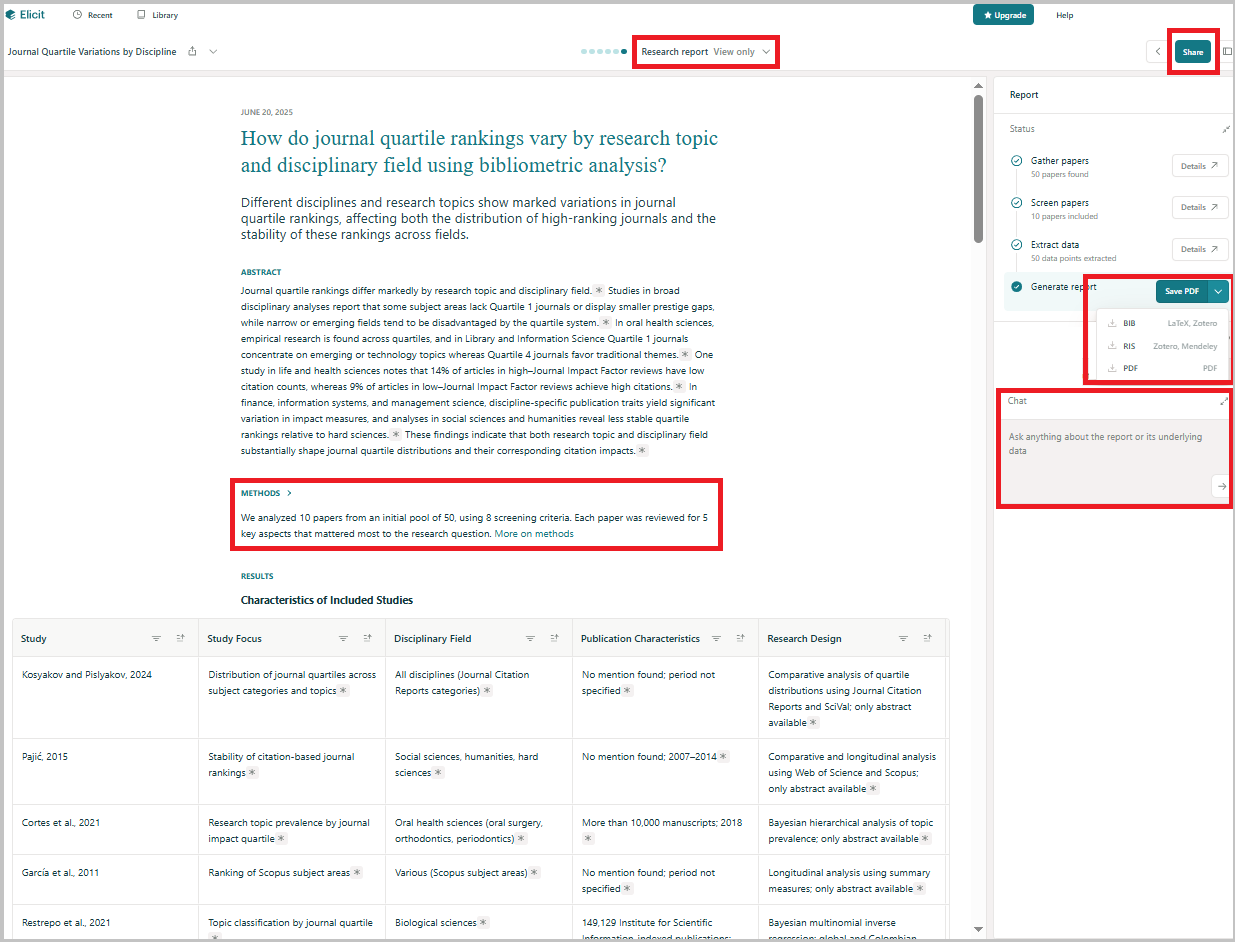
Task: Open the Library page
Action: pos(158,15)
